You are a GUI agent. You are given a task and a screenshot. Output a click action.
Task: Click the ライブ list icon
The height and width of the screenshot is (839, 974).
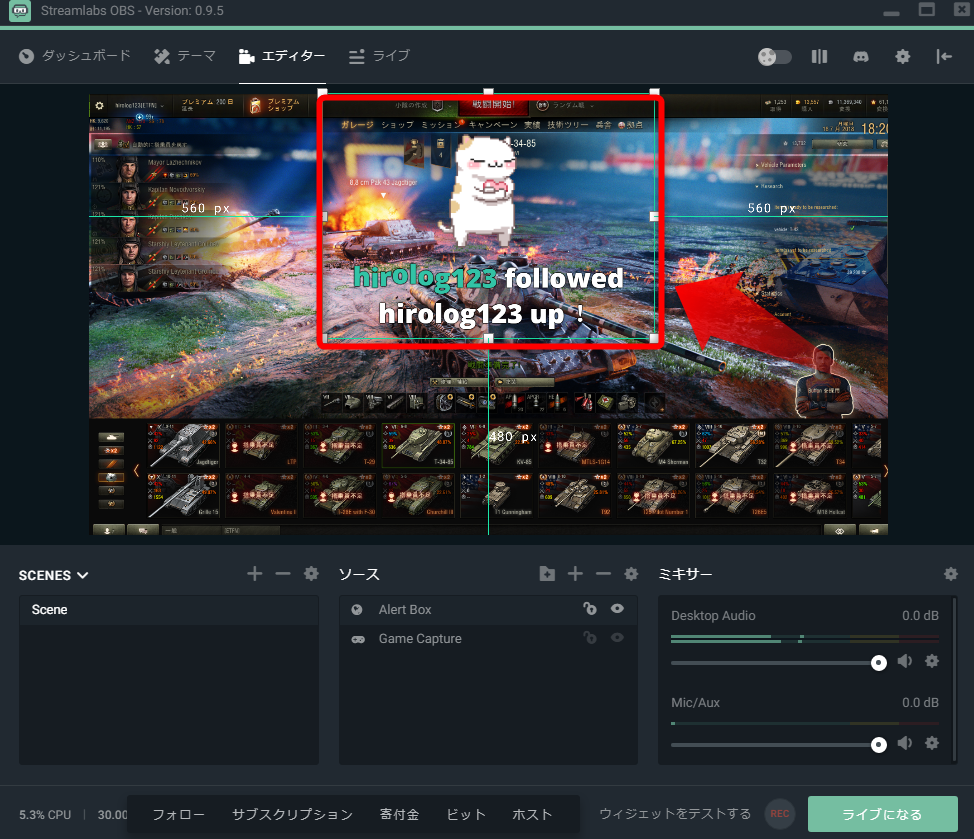[357, 57]
